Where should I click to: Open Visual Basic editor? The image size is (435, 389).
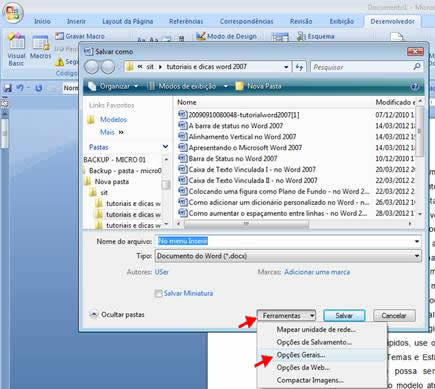click(16, 50)
